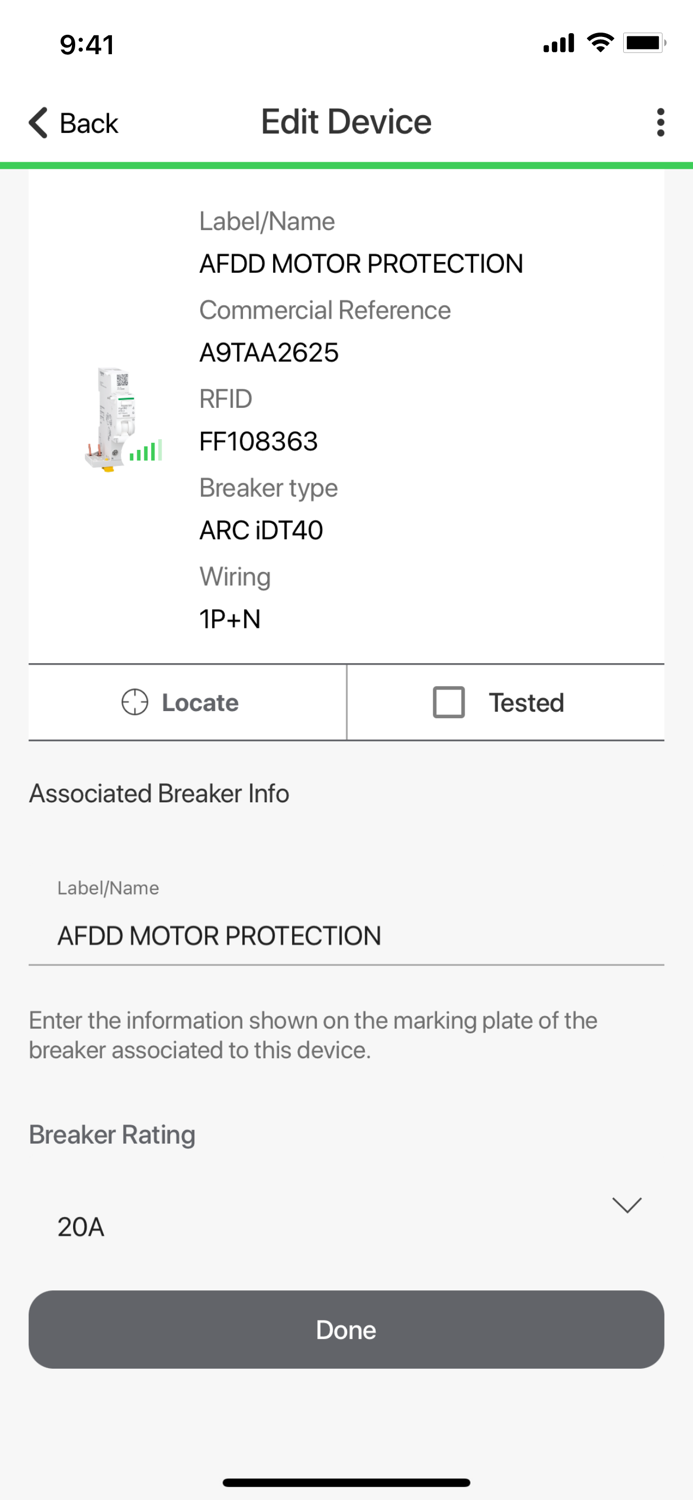Screen dimensions: 693x1500
Task: Tap the home indicator bar
Action: [x=346, y=1483]
